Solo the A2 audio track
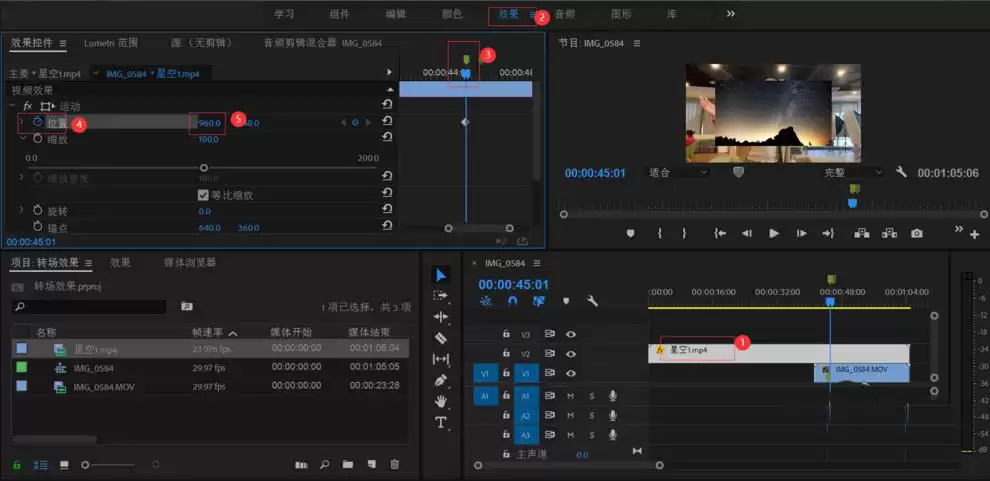 pyautogui.click(x=592, y=415)
